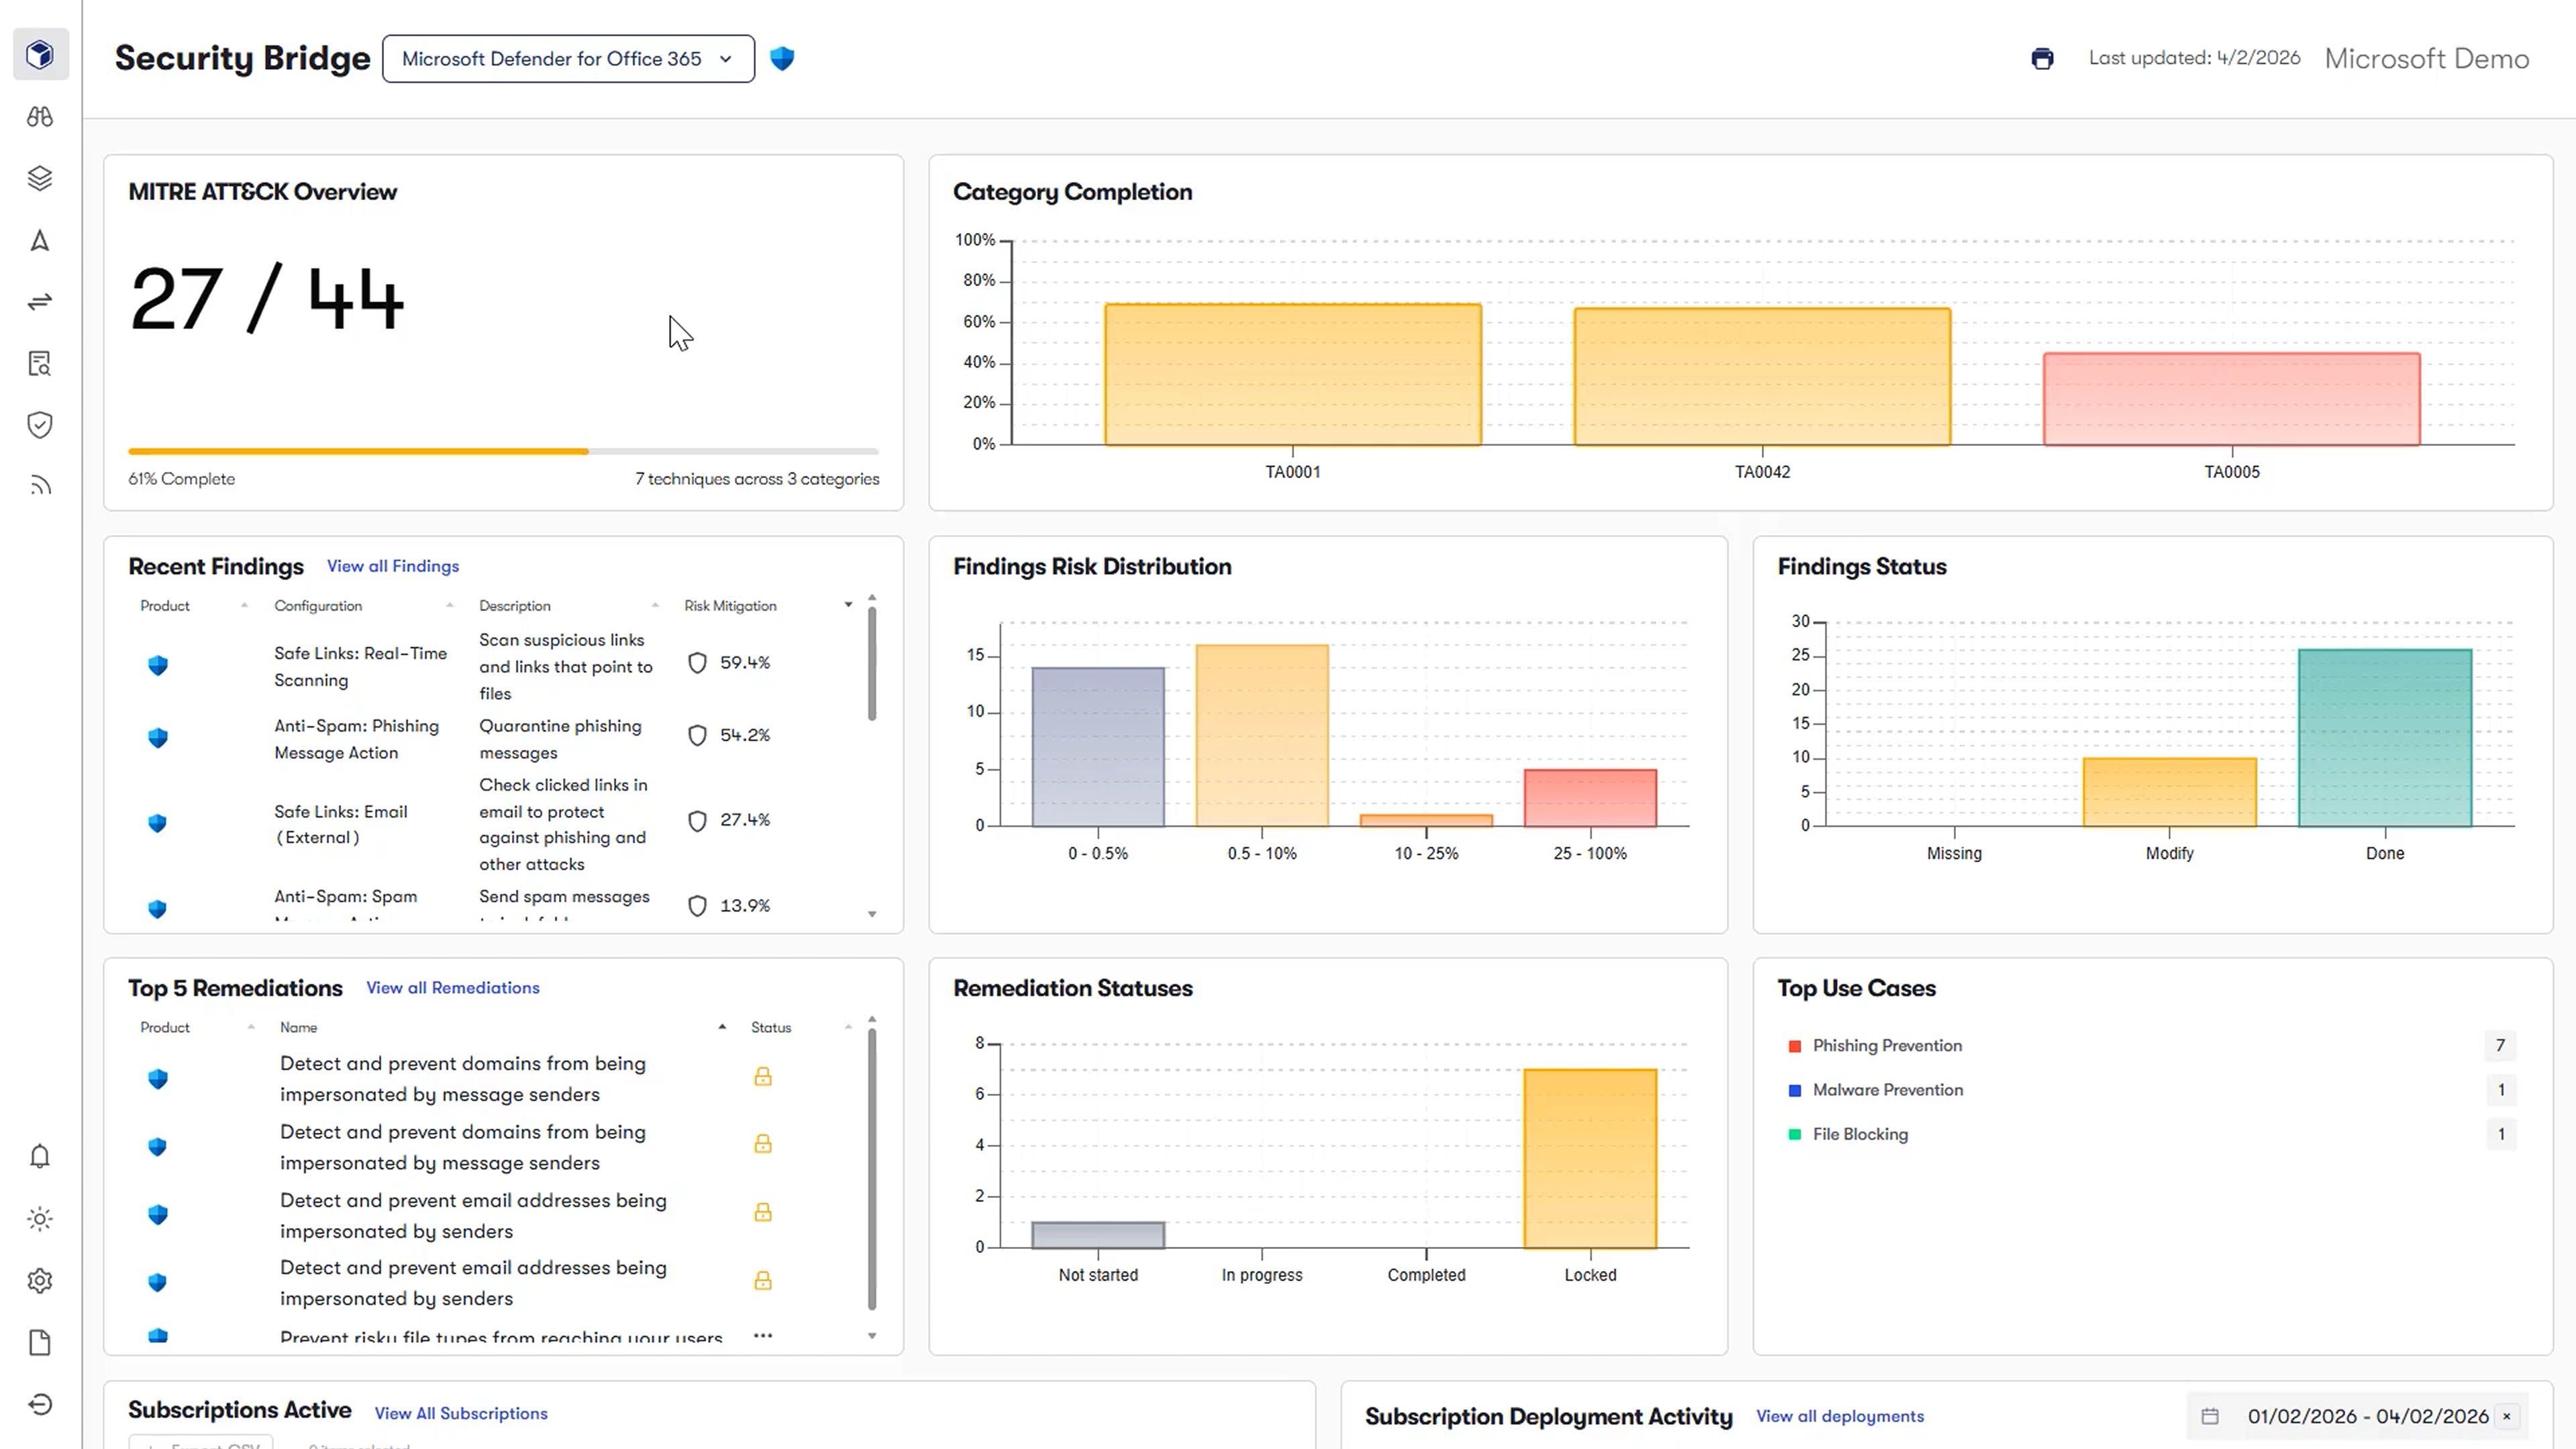Open the Microsoft Defender for Office 365 dropdown
Viewport: 2576px width, 1449px height.
[568, 59]
